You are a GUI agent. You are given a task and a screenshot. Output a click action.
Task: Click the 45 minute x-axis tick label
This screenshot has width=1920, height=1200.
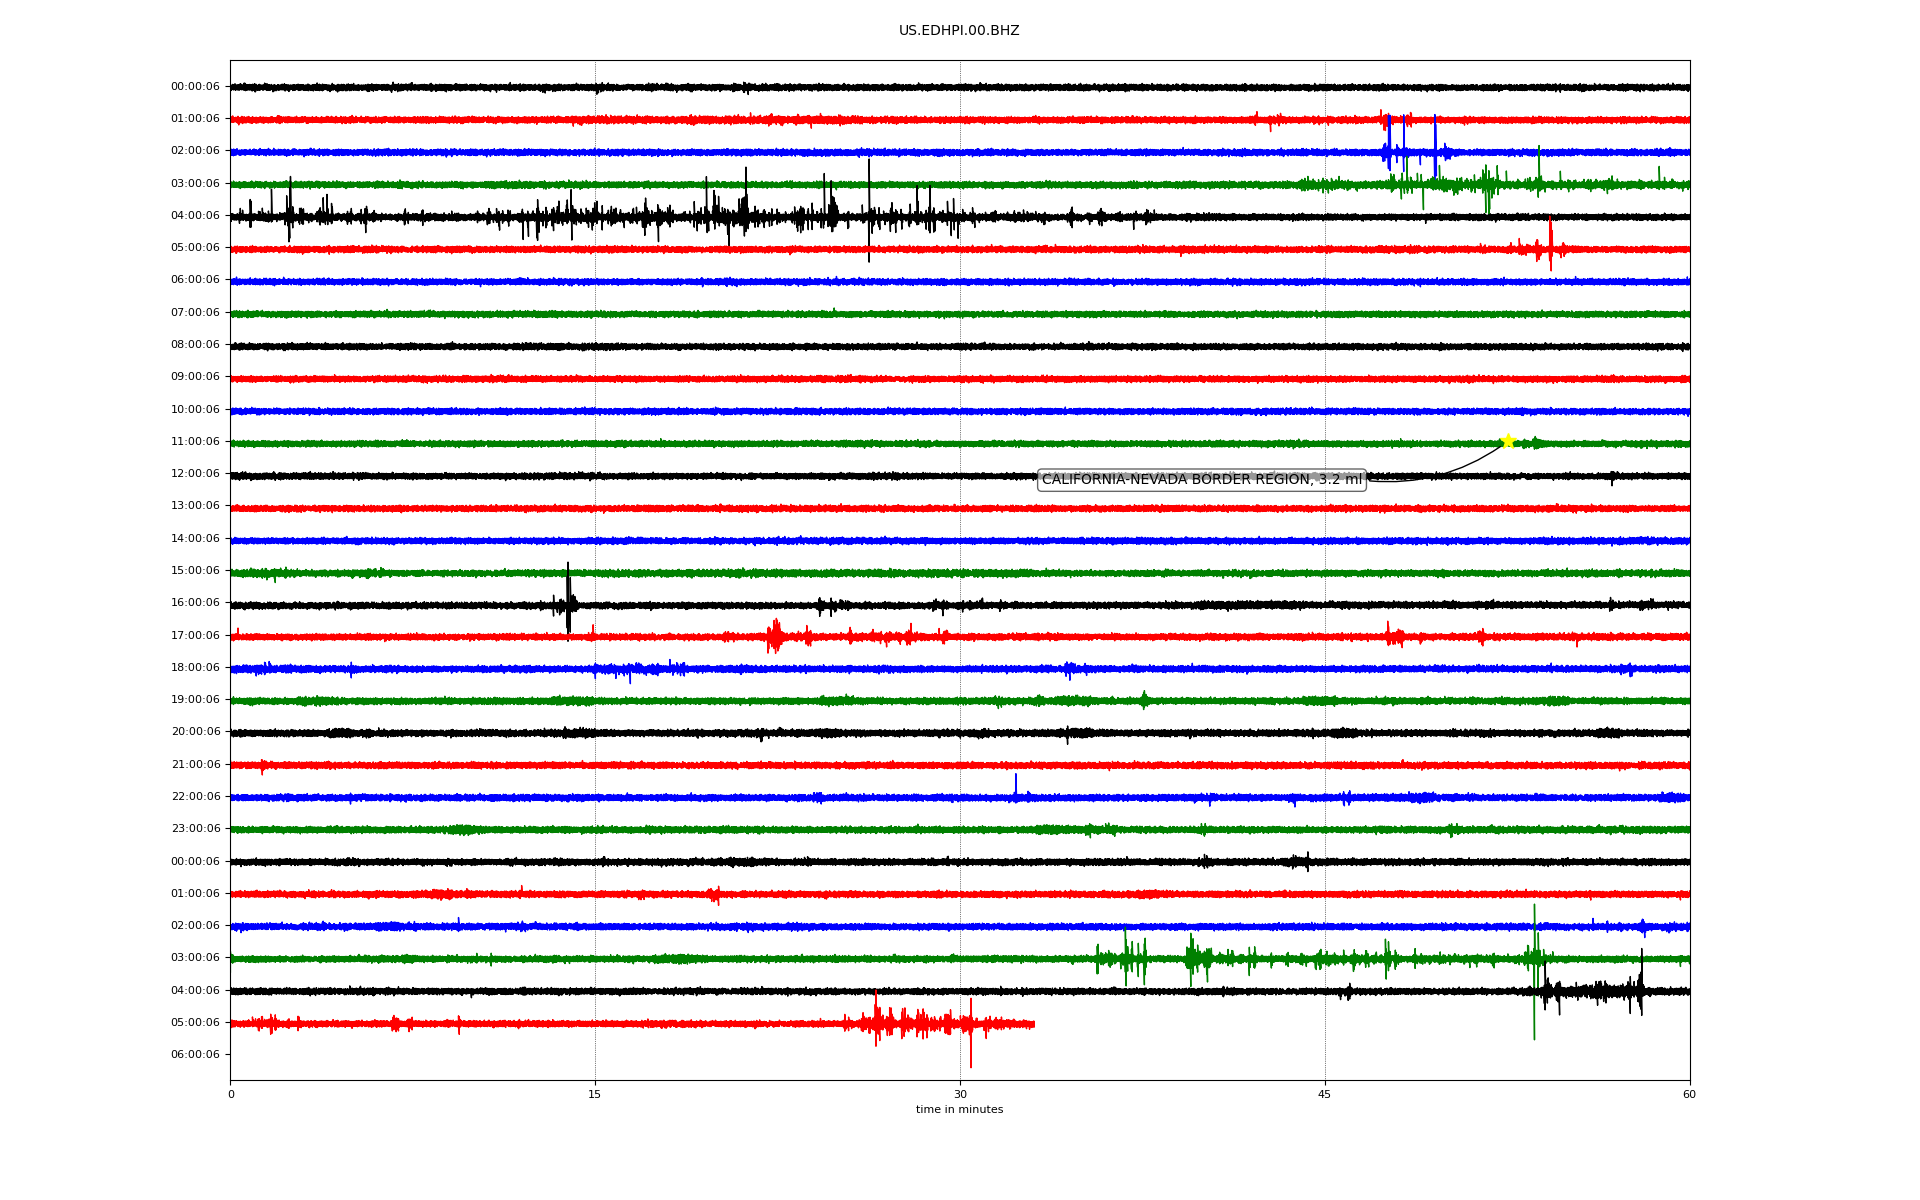coord(1325,1094)
